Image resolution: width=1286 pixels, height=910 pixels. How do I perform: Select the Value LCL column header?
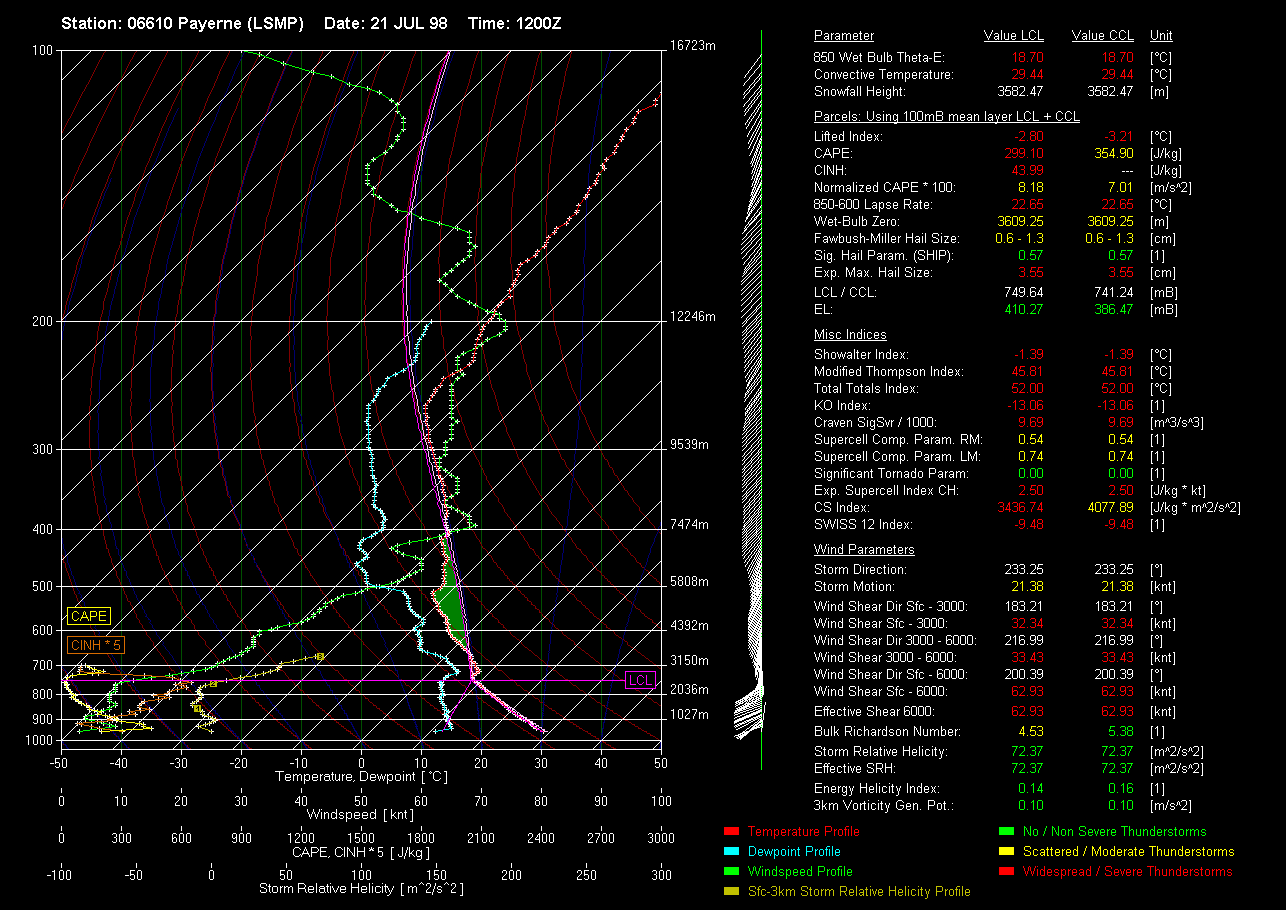point(1014,36)
